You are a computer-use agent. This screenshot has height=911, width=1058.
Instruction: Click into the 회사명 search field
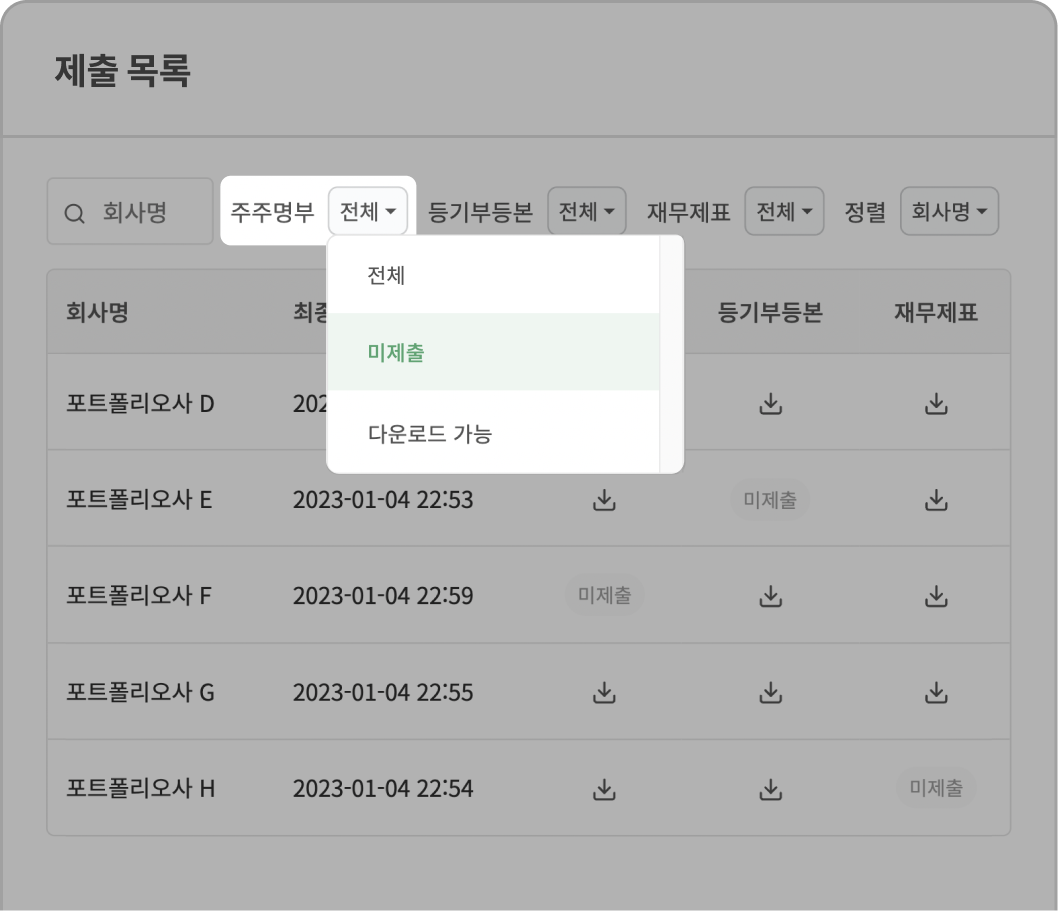(140, 211)
